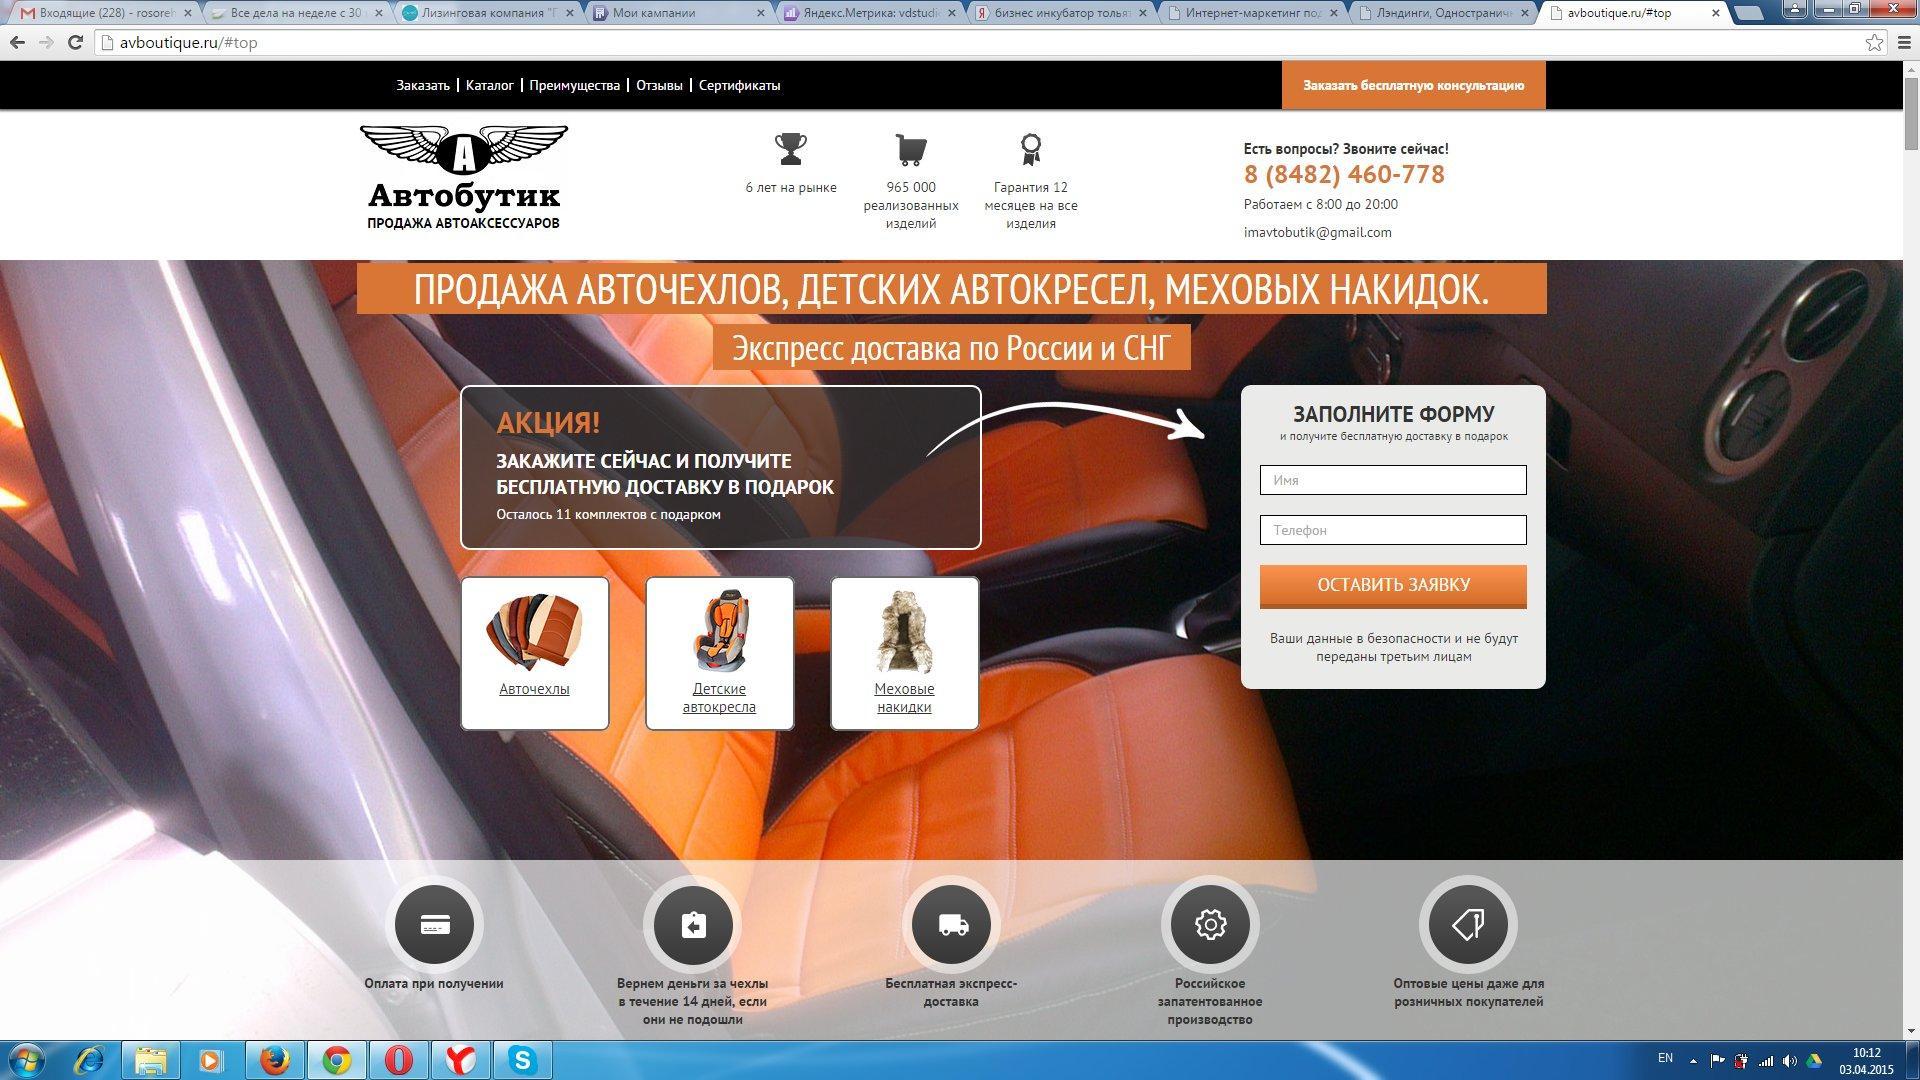Click the shopping cart icon in the header
Screen dimensions: 1920x1080
(910, 150)
